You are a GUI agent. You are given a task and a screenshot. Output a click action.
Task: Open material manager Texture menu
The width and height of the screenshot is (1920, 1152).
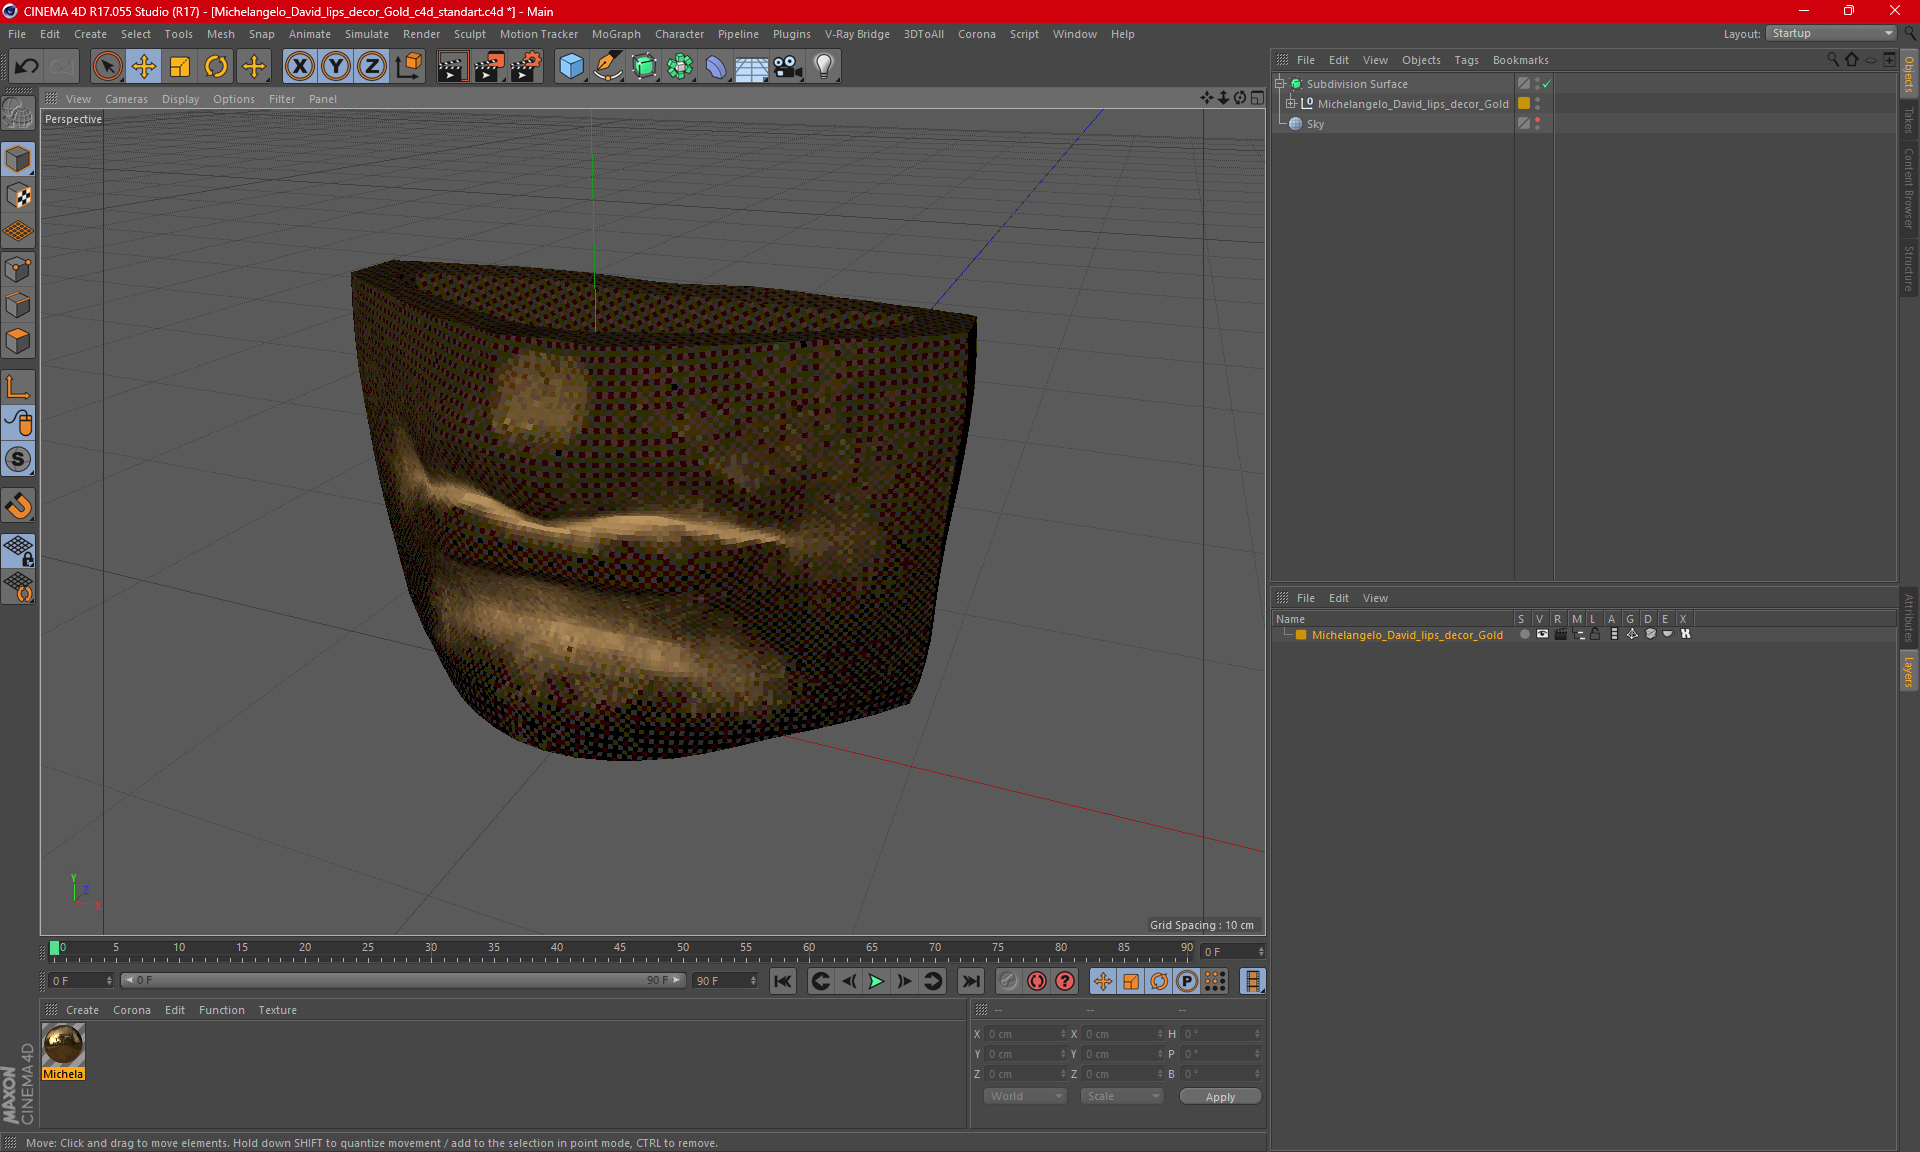(277, 1010)
